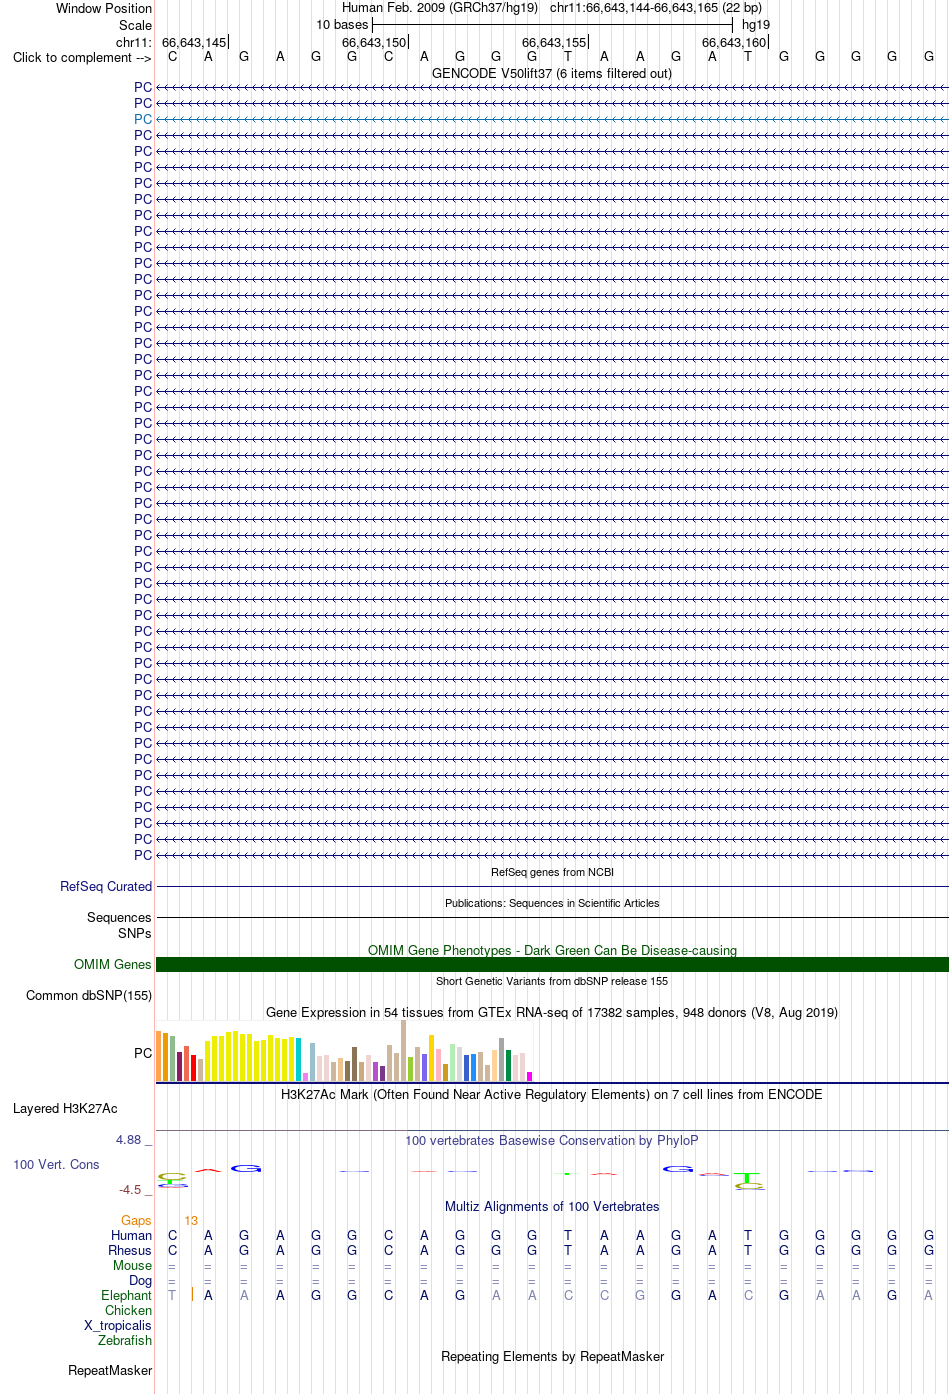Click the 'Click to complement -->' label
The image size is (950, 1394).
pyautogui.click(x=82, y=57)
